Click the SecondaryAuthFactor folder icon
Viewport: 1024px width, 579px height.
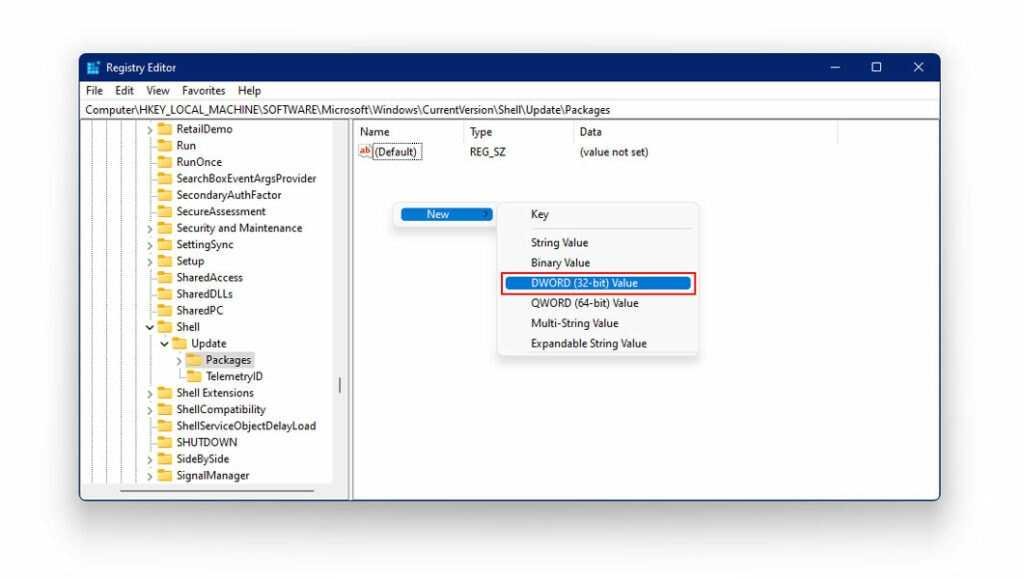pos(165,195)
